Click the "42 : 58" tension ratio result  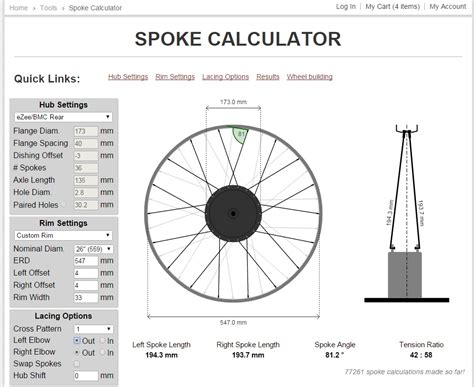[421, 355]
